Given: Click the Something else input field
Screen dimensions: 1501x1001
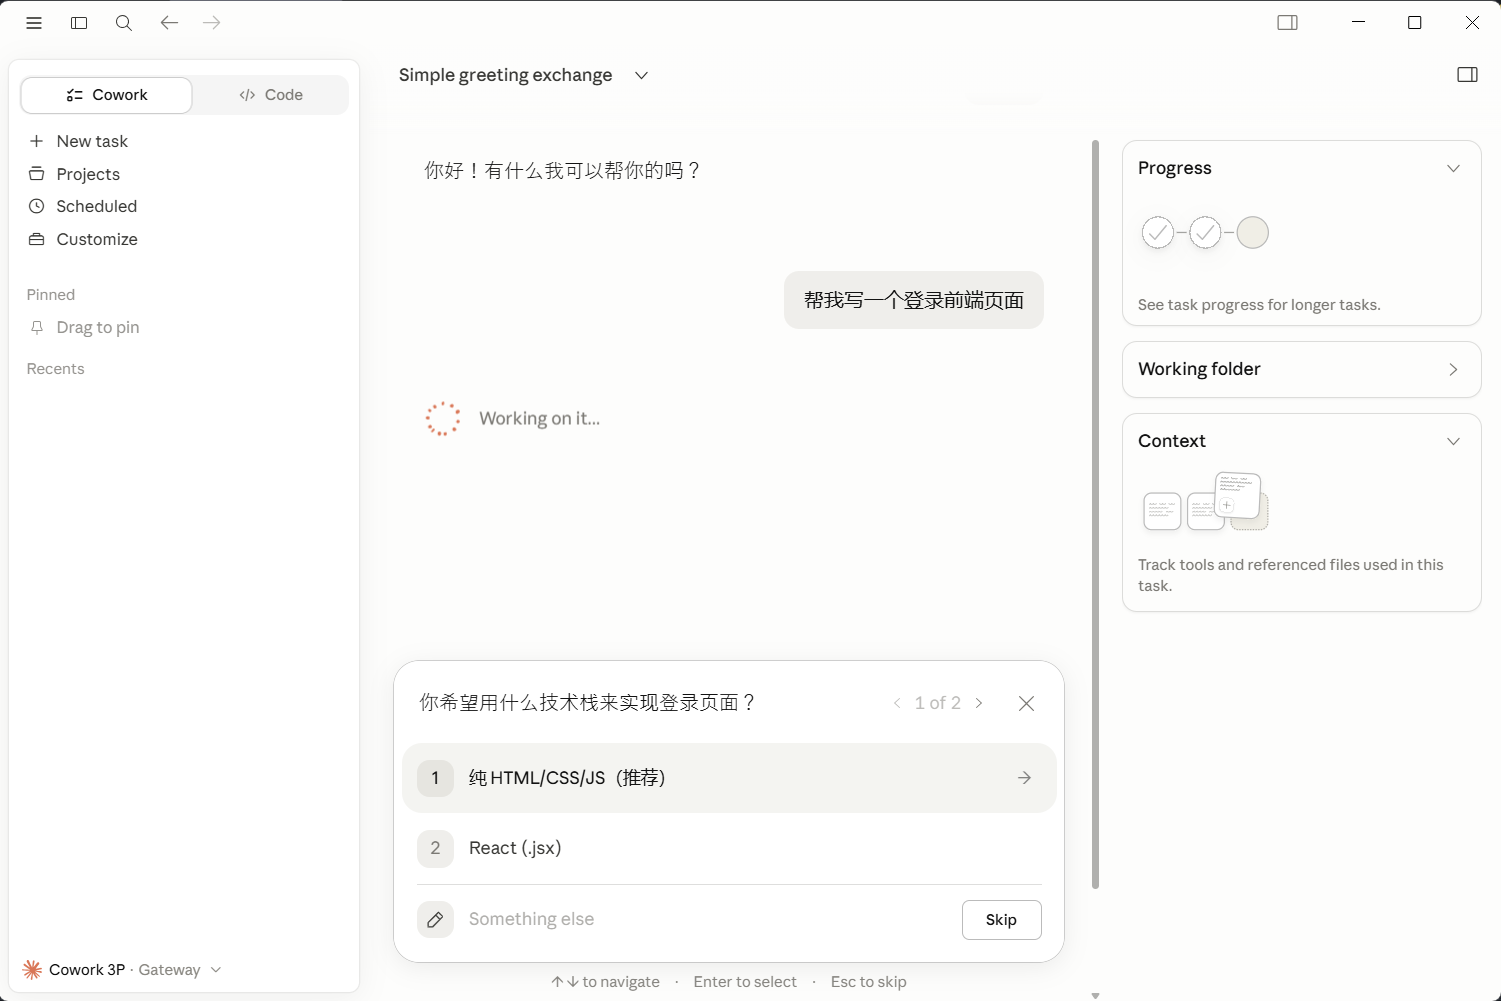Looking at the screenshot, I should (x=705, y=919).
